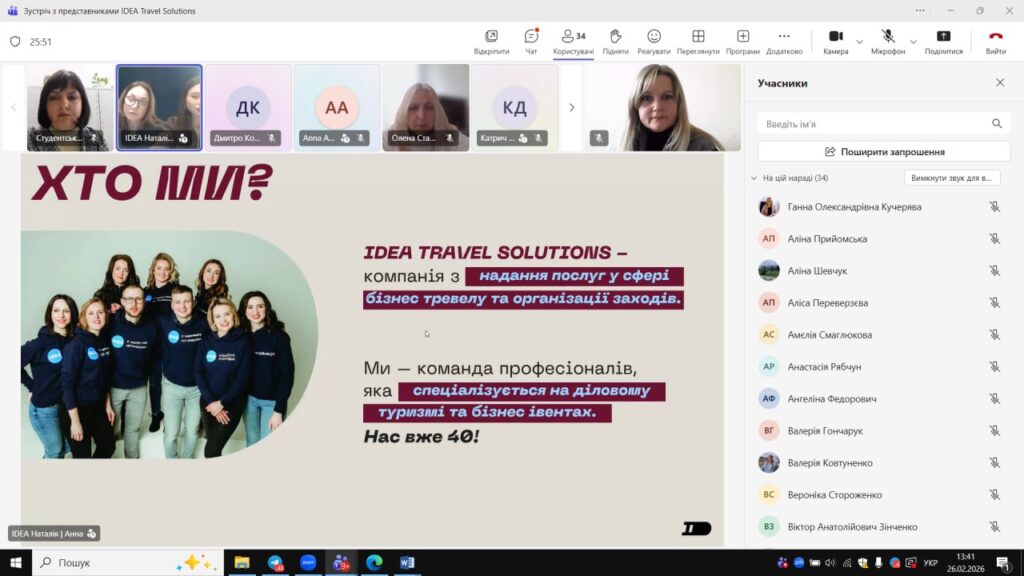Open the Програми apps icon
The width and height of the screenshot is (1024, 576).
(x=743, y=41)
